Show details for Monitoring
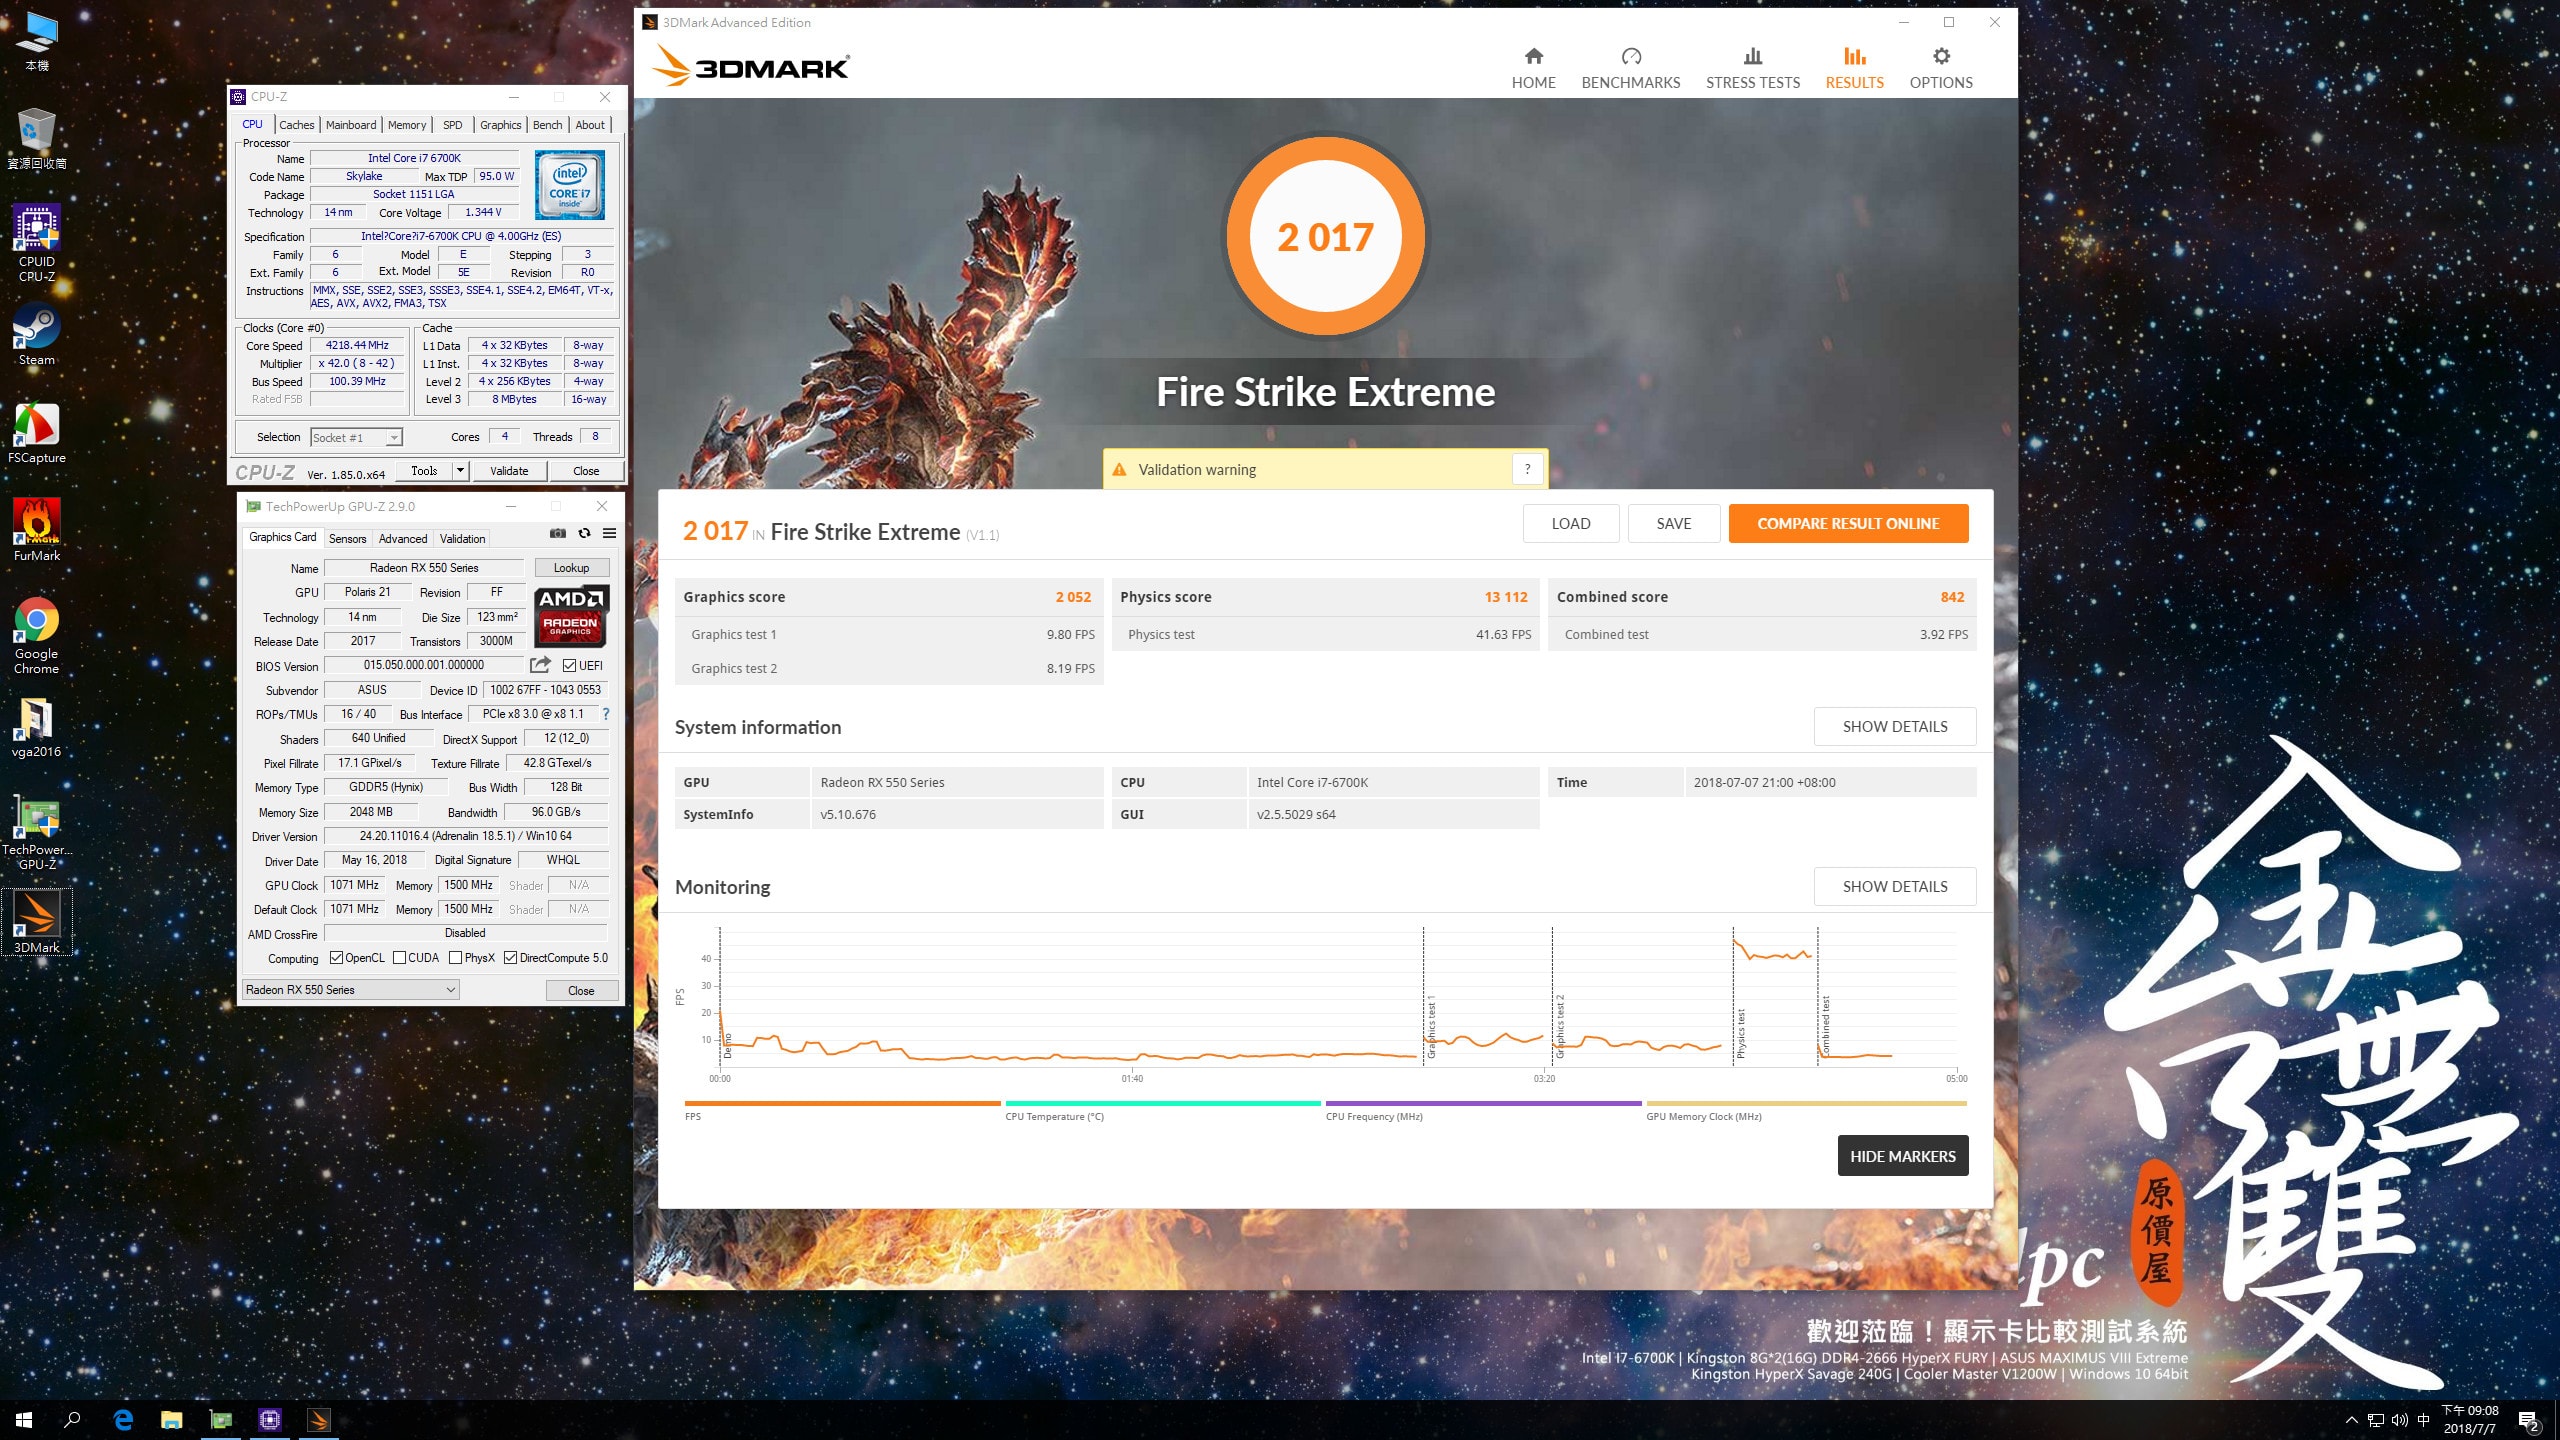 coord(1894,887)
